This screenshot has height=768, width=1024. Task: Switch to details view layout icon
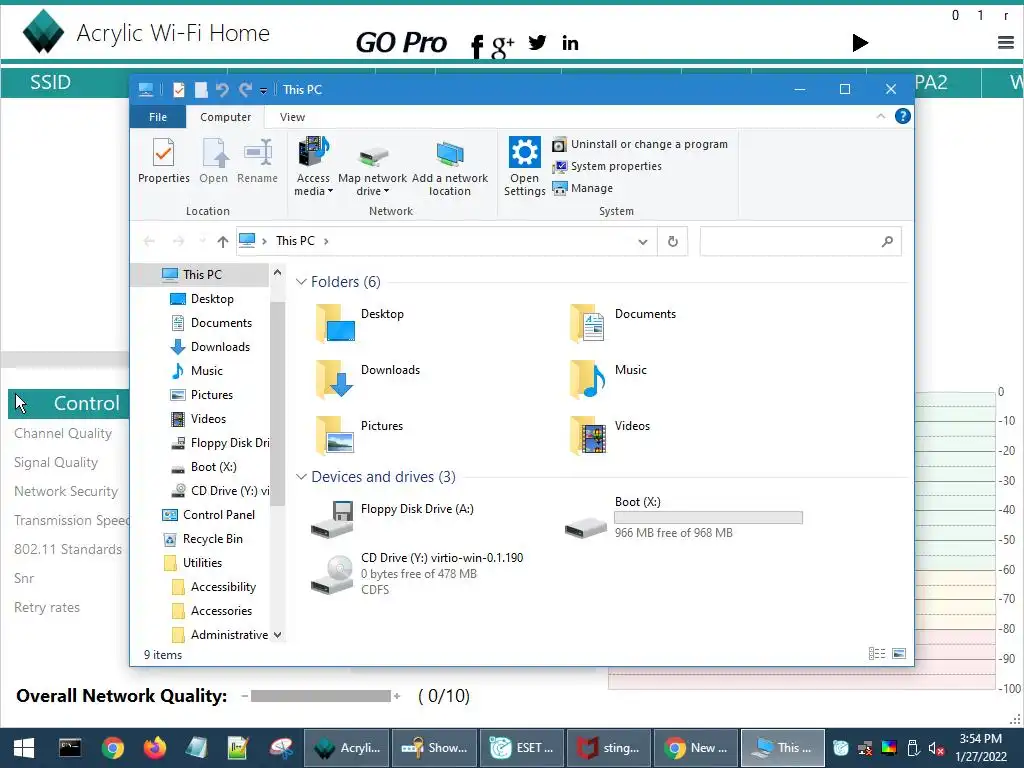coord(877,654)
